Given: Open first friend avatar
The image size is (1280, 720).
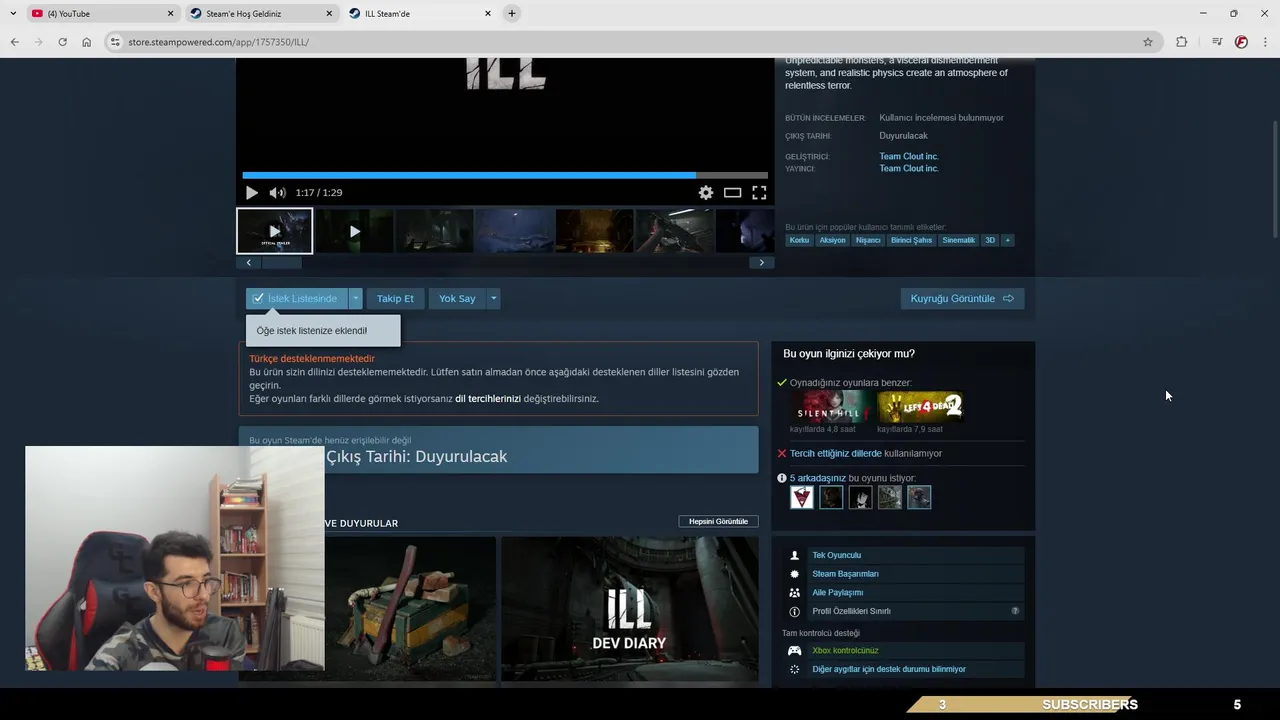Looking at the screenshot, I should [802, 497].
